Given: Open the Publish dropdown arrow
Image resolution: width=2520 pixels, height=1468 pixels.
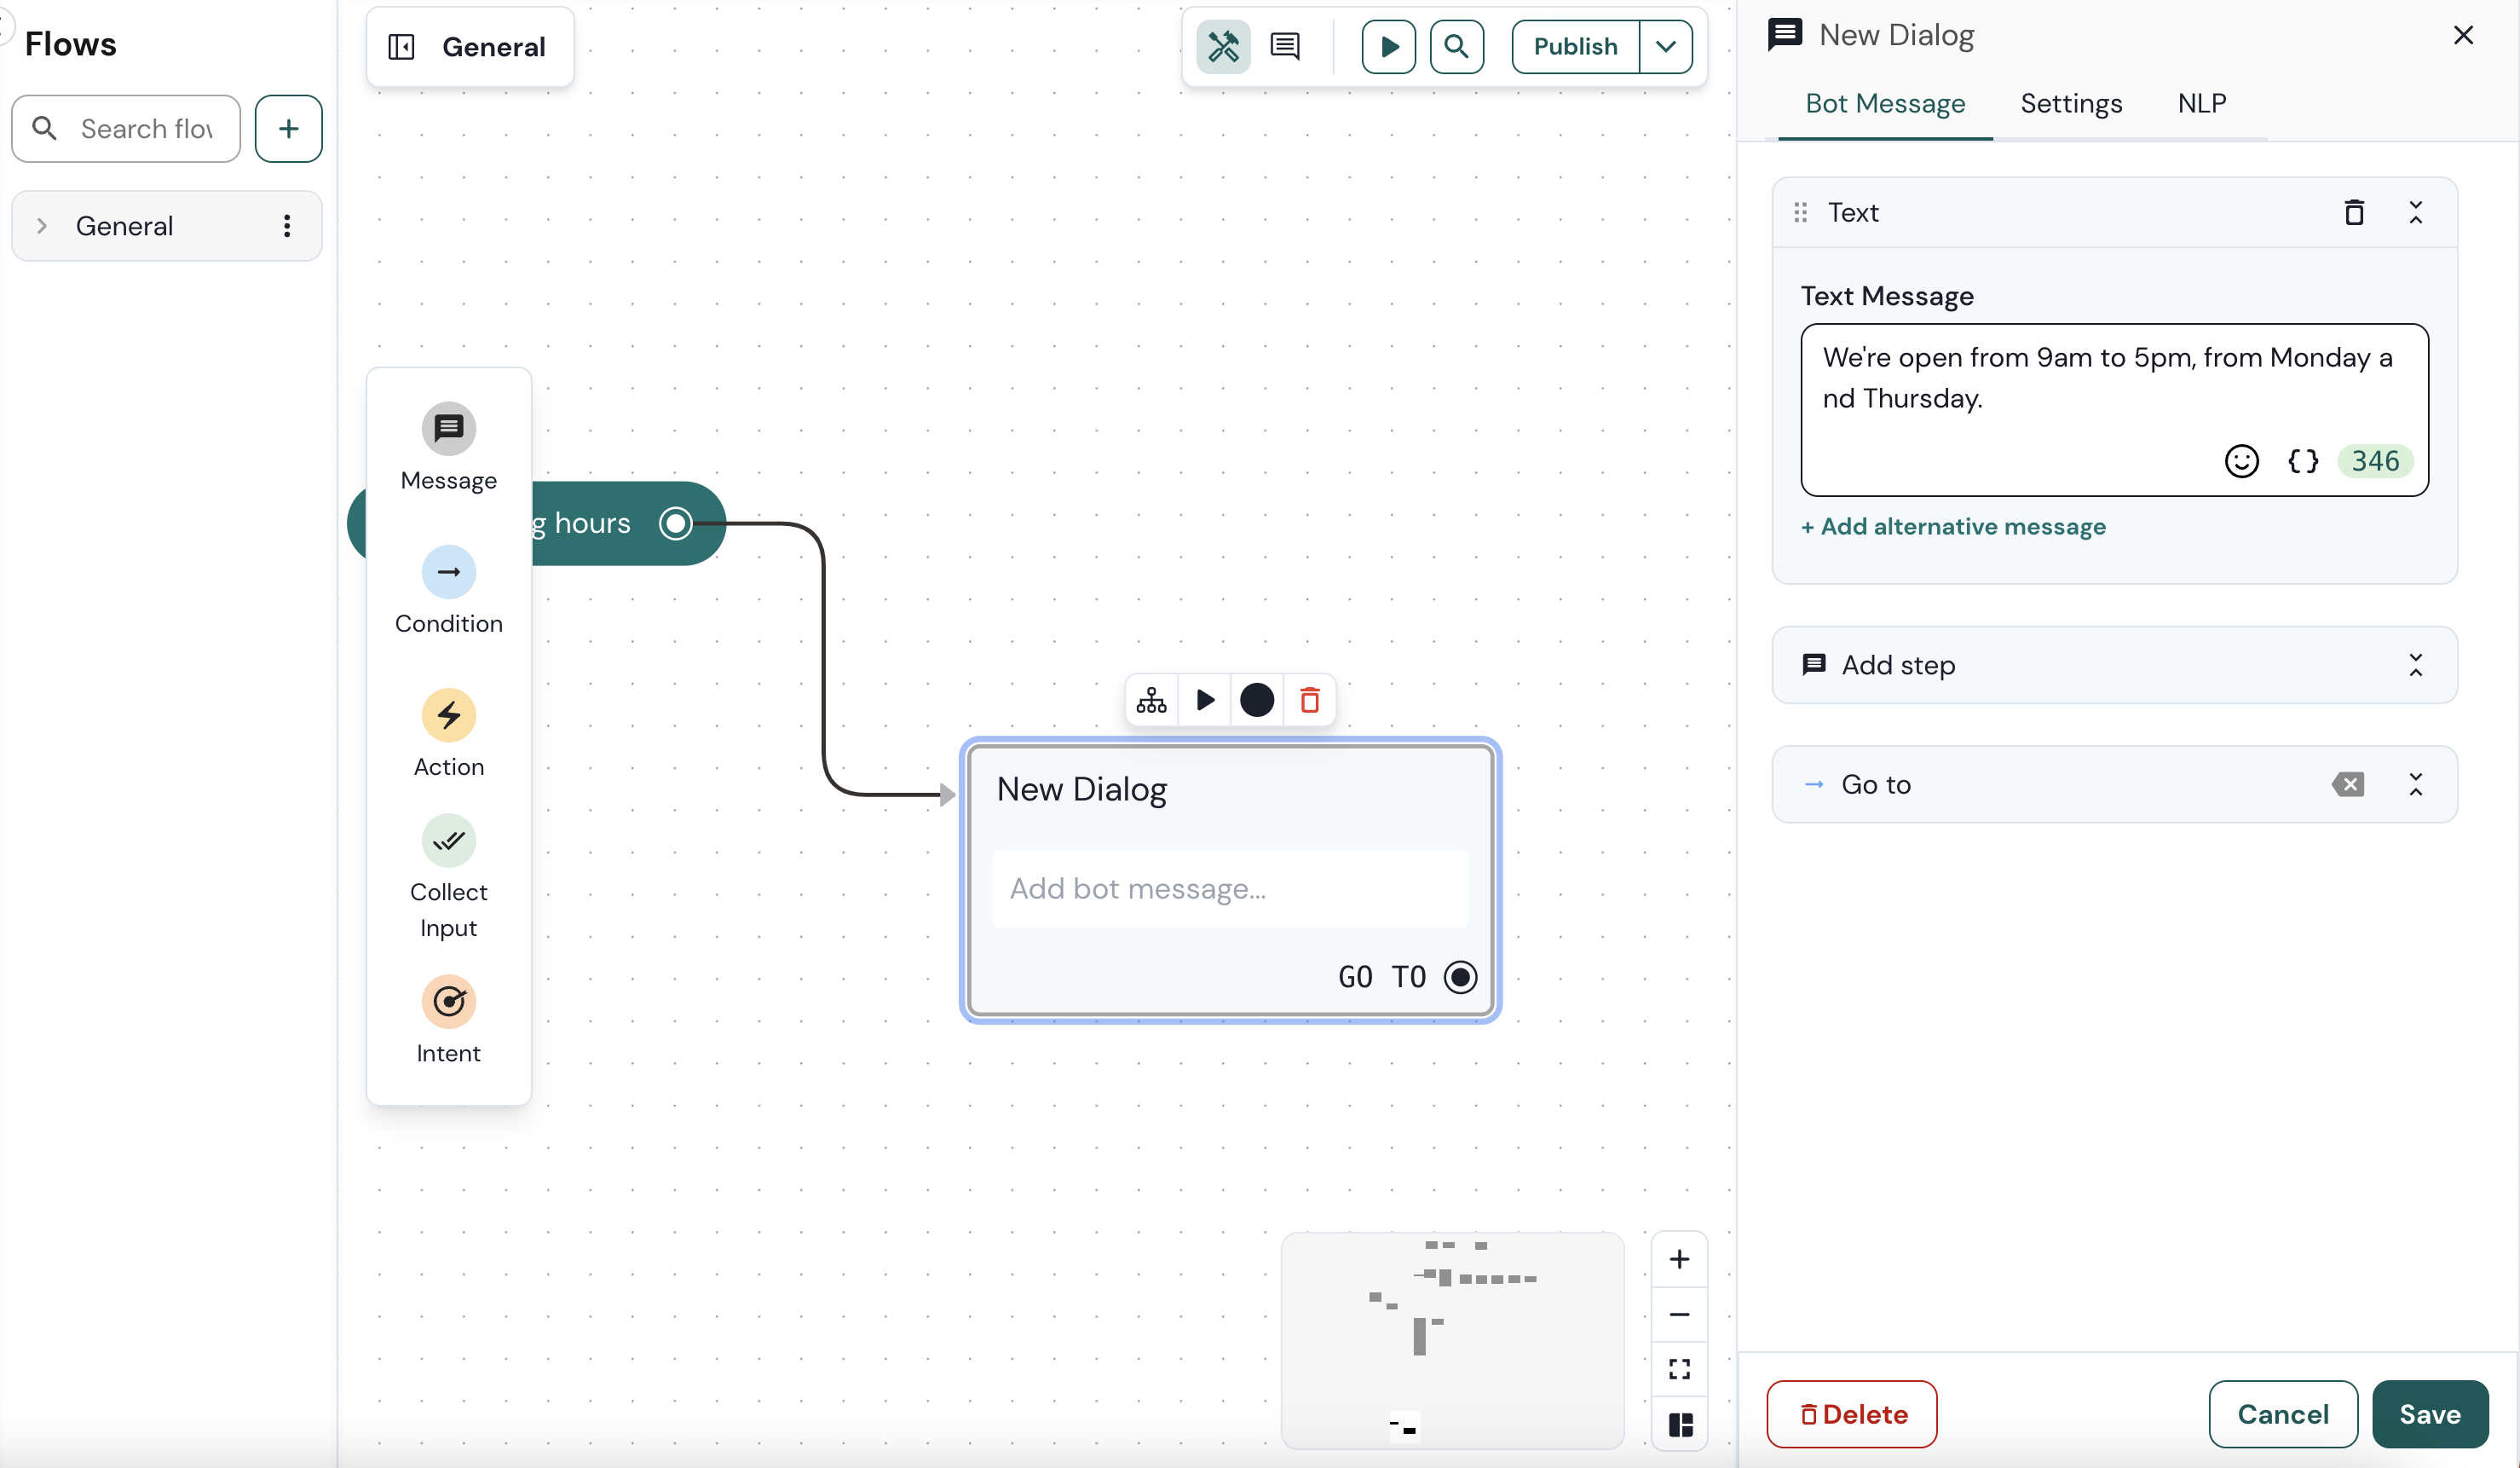Looking at the screenshot, I should point(1665,46).
